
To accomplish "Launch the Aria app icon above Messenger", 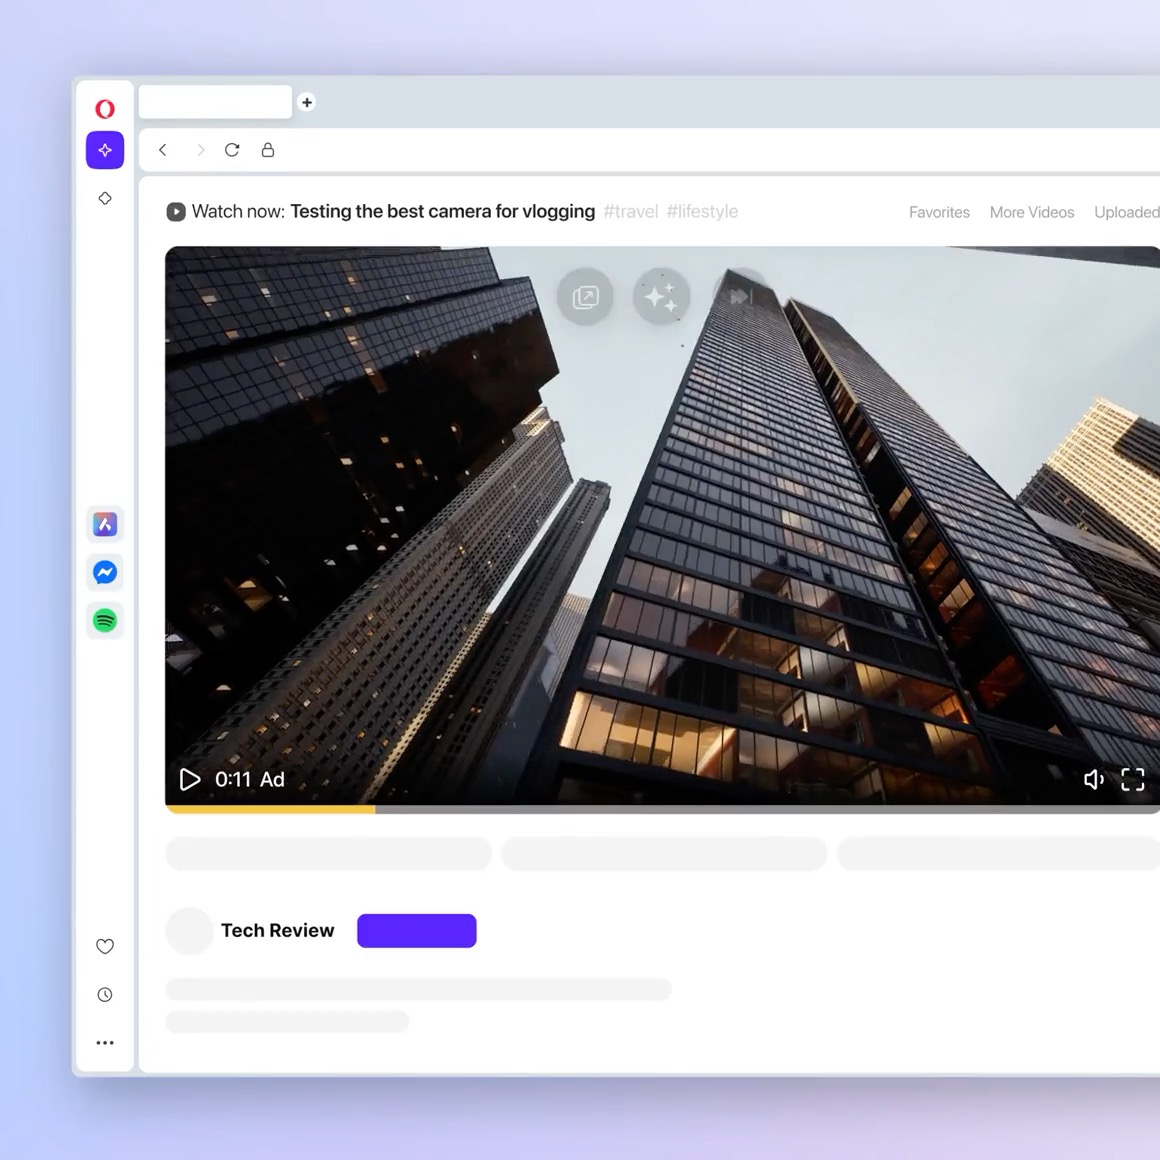I will click(x=105, y=524).
